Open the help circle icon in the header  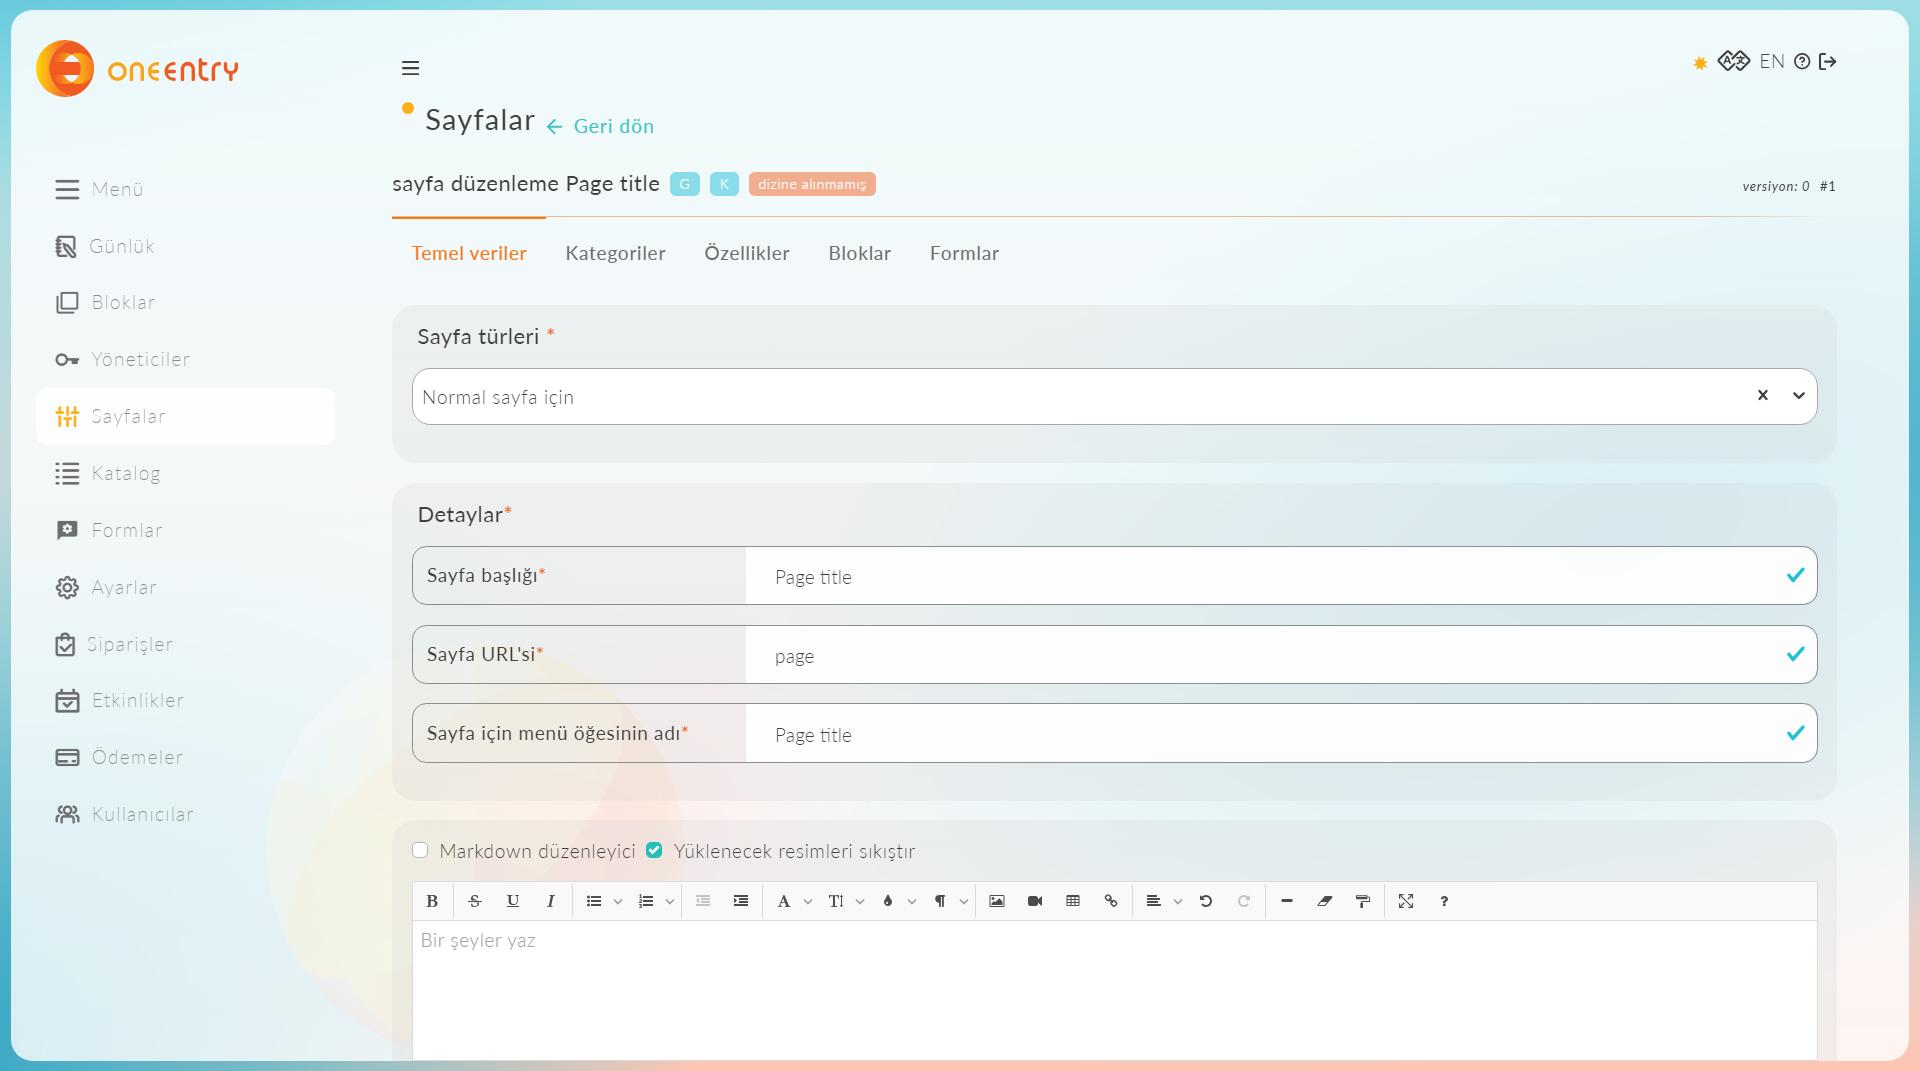(1802, 62)
